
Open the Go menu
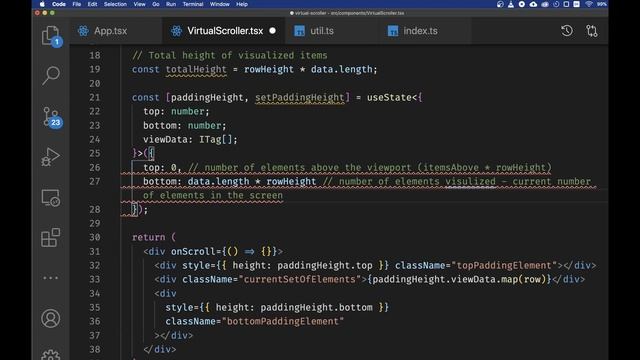pyautogui.click(x=156, y=4)
